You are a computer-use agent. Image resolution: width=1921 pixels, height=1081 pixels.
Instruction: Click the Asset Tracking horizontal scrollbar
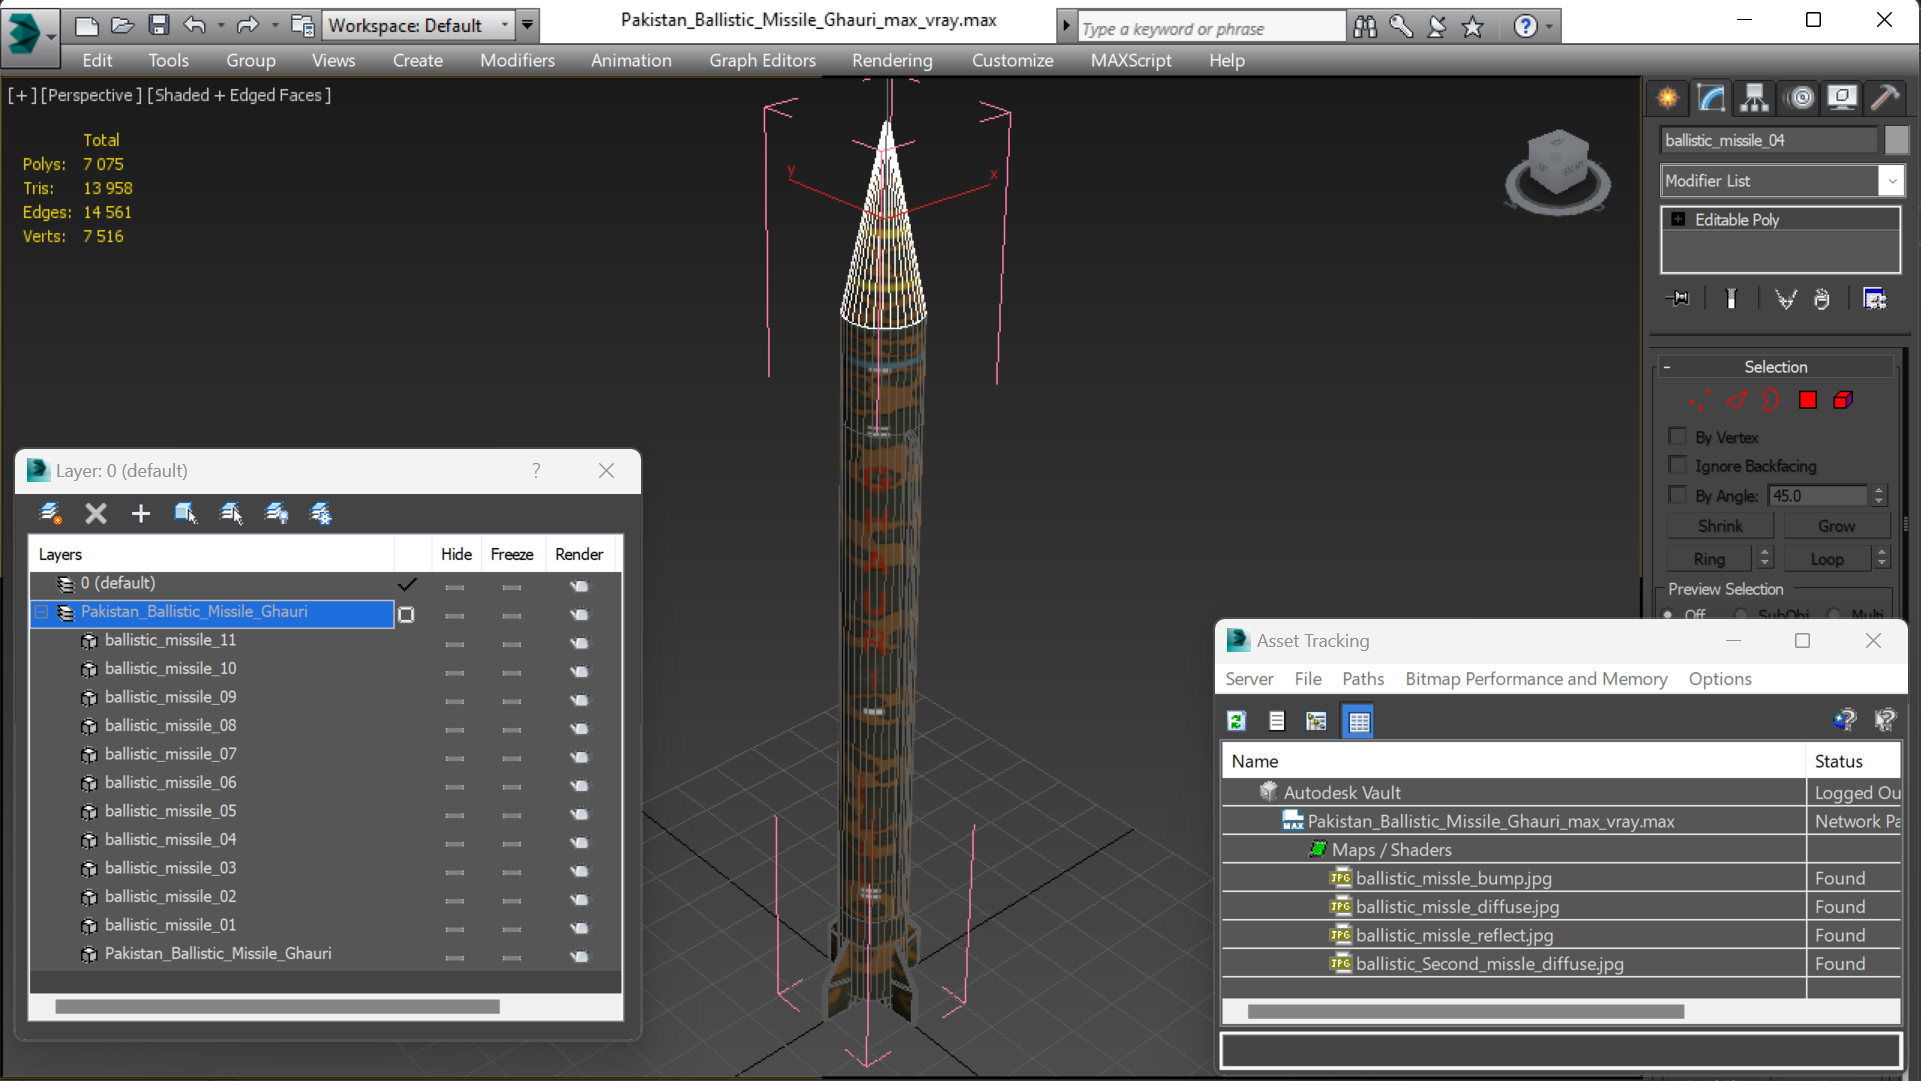click(x=1466, y=1012)
